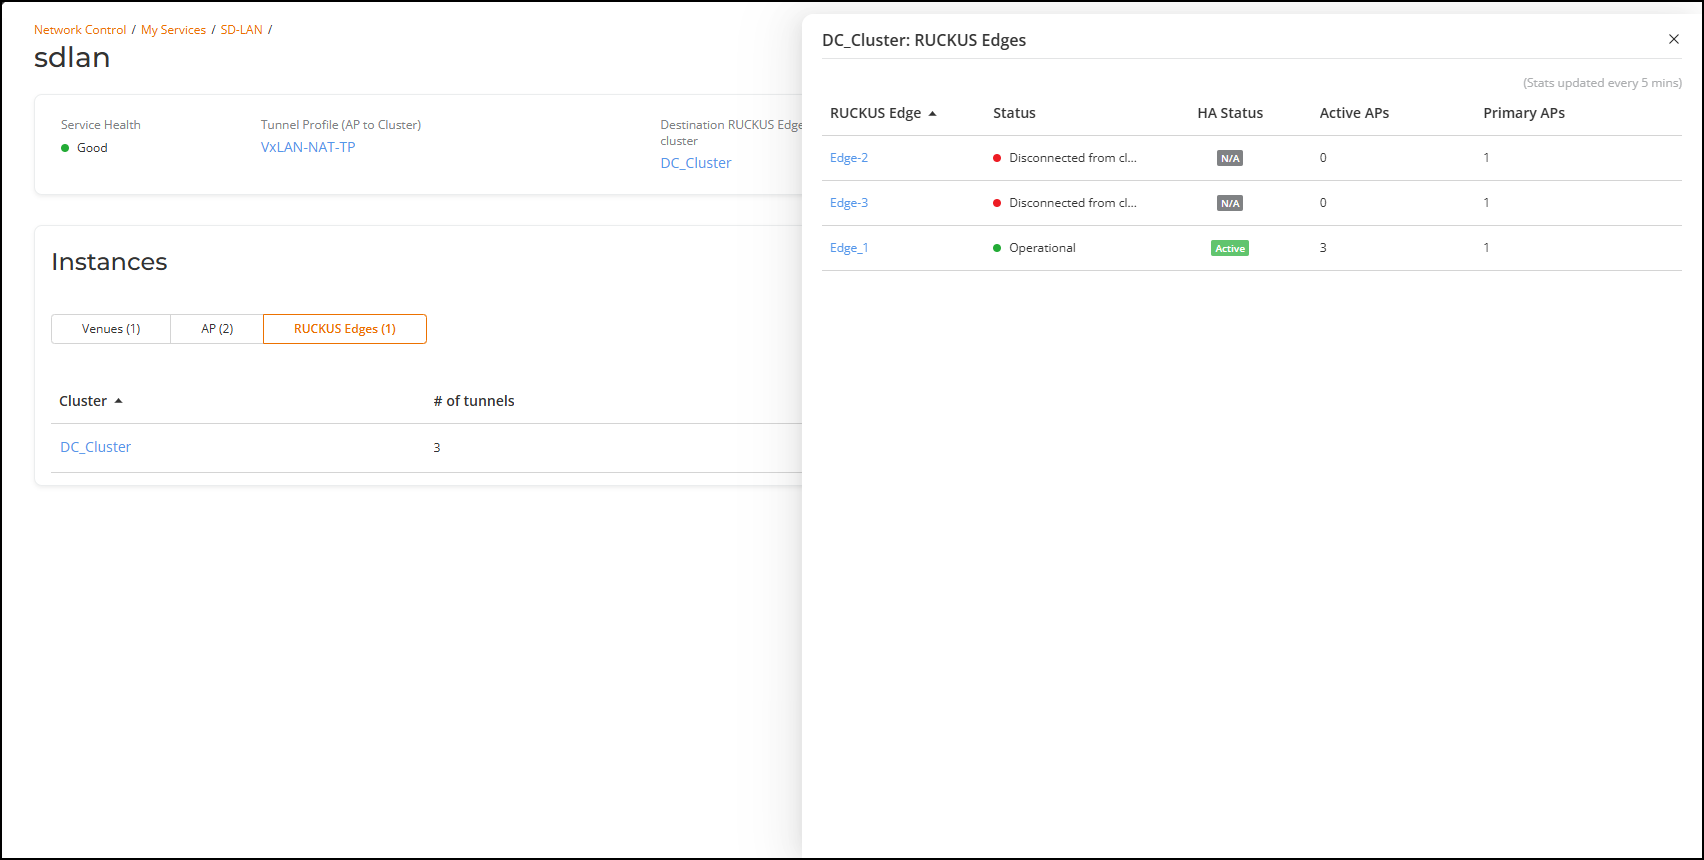
Task: Sort the Cluster column in Instances
Action: point(118,401)
